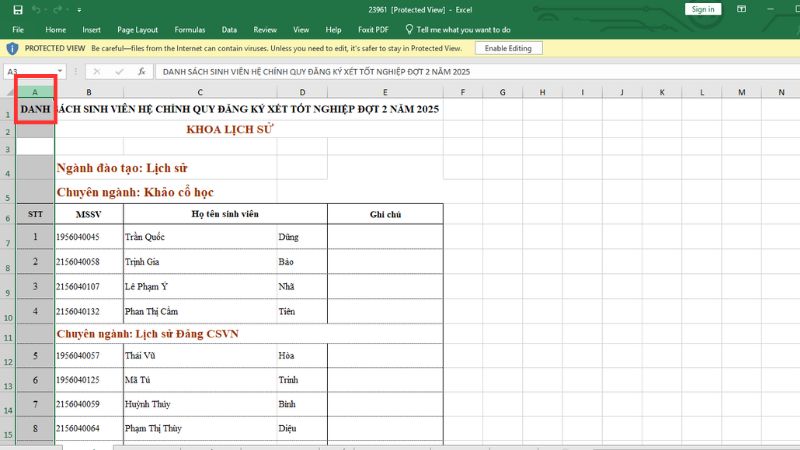Click the Select All corner triangle

(x=8, y=92)
